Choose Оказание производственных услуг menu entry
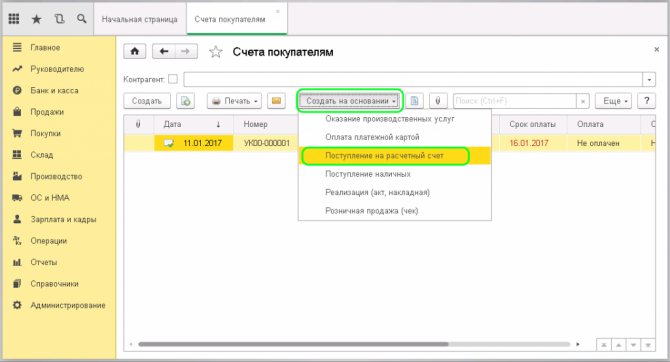The width and height of the screenshot is (670, 362). [394, 119]
